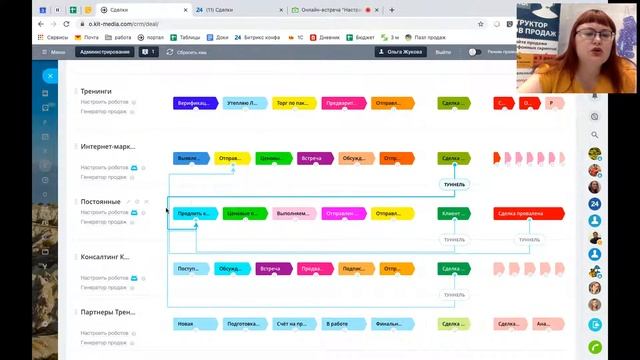Click Генератор продаж under Консалтинг
Image resolution: width=640 pixels, height=360 pixels.
click(104, 287)
